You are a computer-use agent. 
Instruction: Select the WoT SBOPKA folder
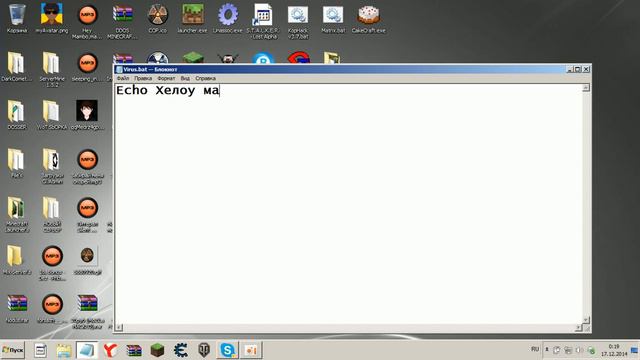coord(52,115)
